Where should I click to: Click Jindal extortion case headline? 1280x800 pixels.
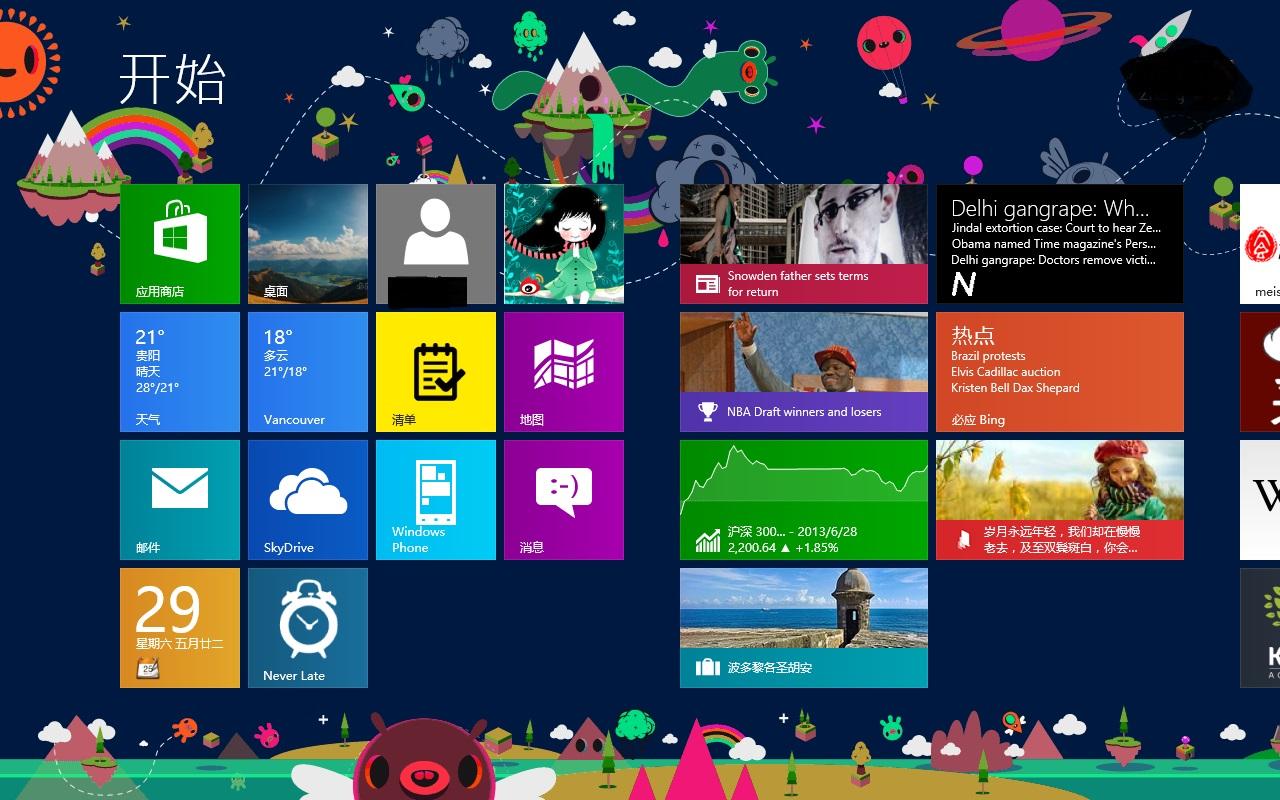(1055, 228)
